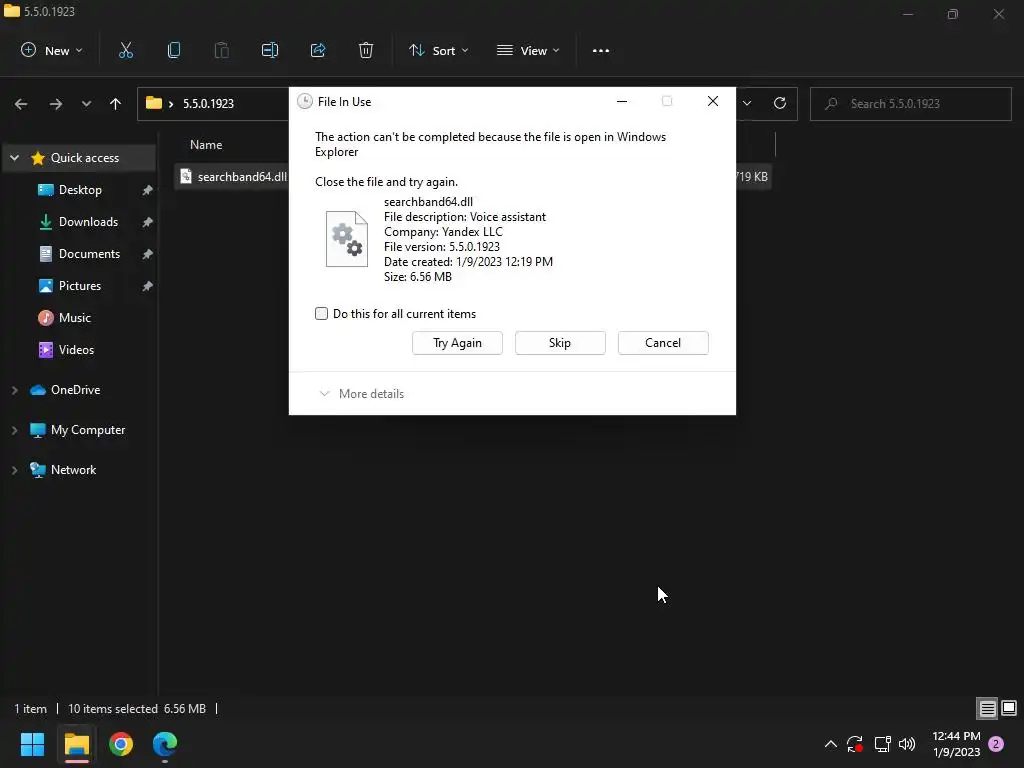Open recent locations dropdown chevron
The image size is (1024, 768).
pos(86,104)
